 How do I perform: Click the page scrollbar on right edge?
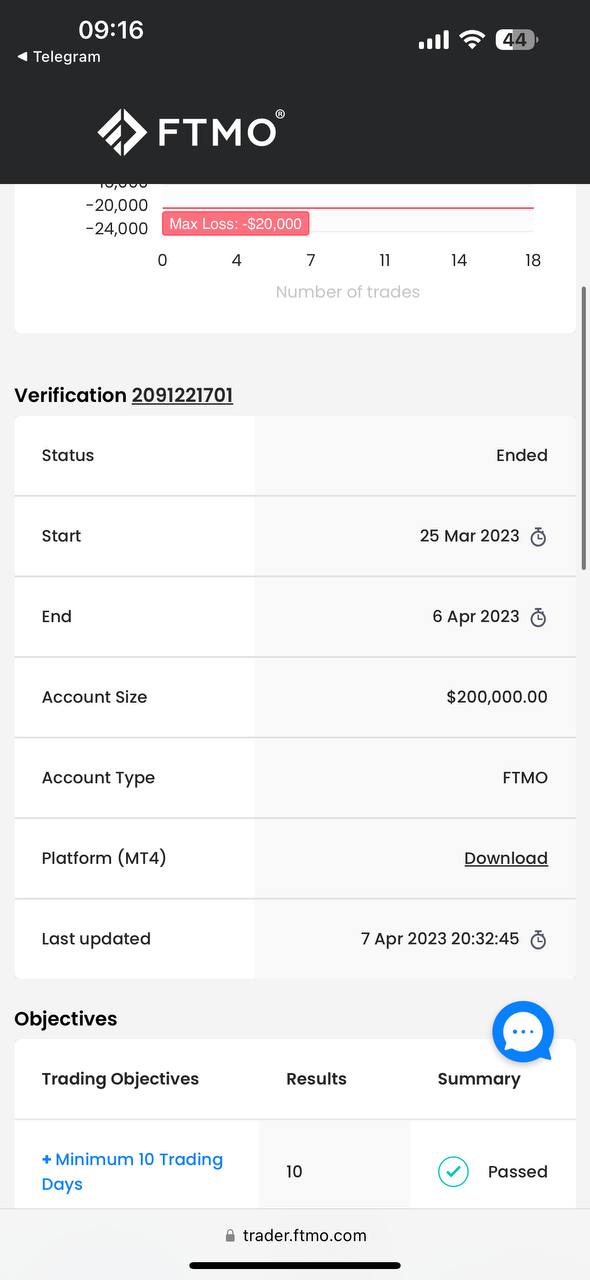click(584, 428)
